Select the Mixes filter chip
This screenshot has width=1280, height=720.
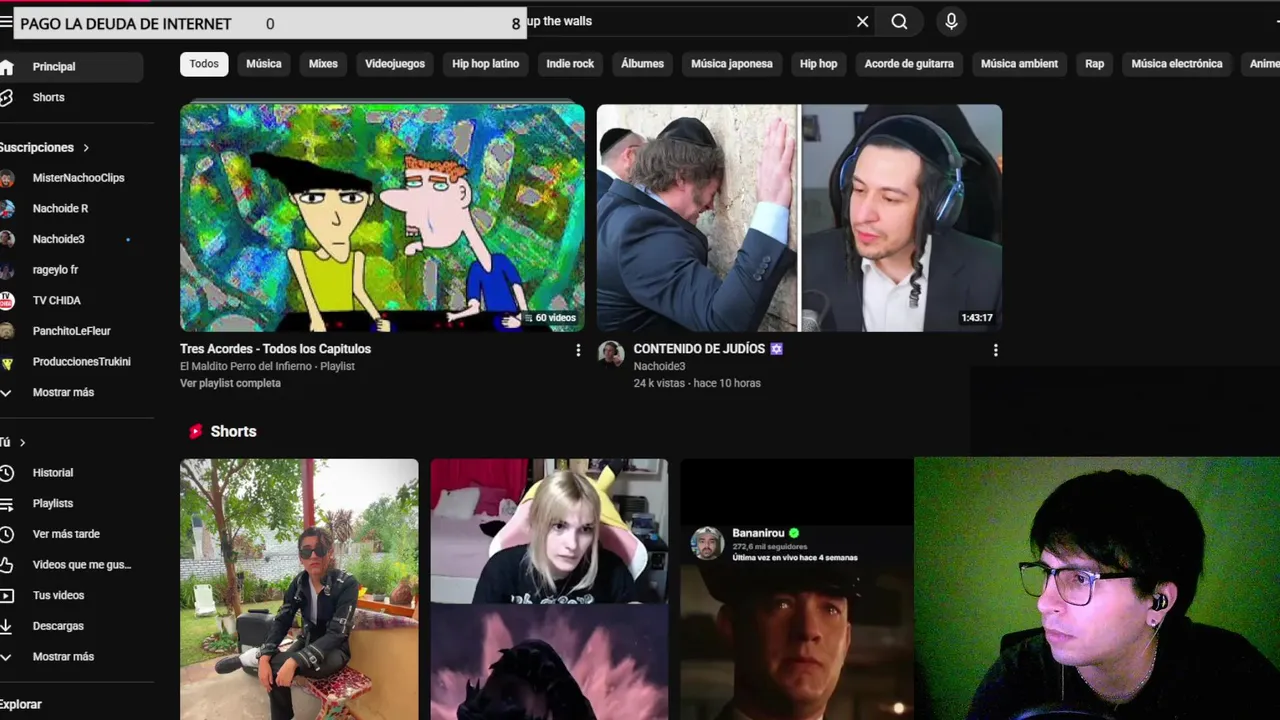[323, 64]
